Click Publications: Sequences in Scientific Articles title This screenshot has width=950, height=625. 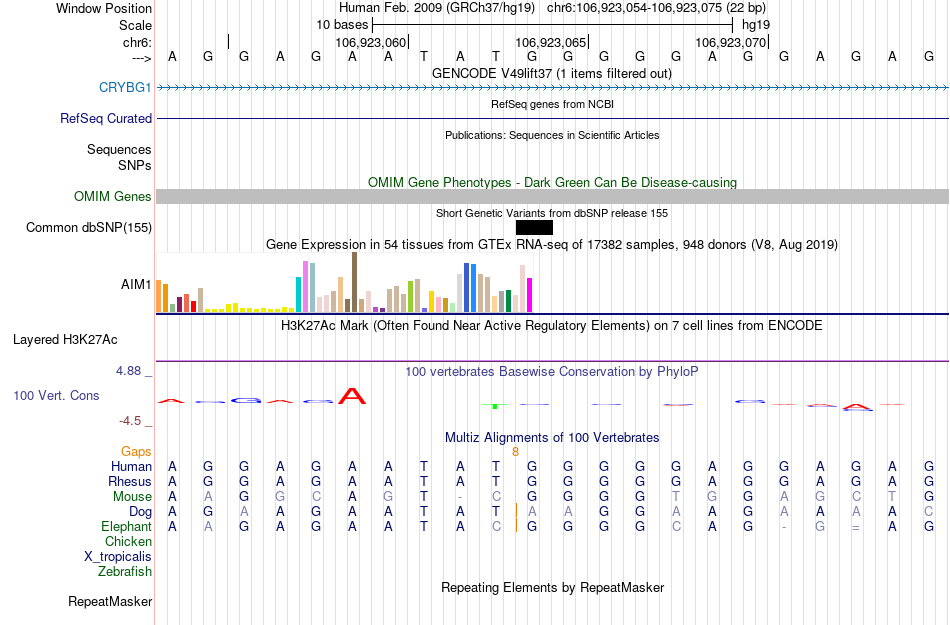pos(552,135)
